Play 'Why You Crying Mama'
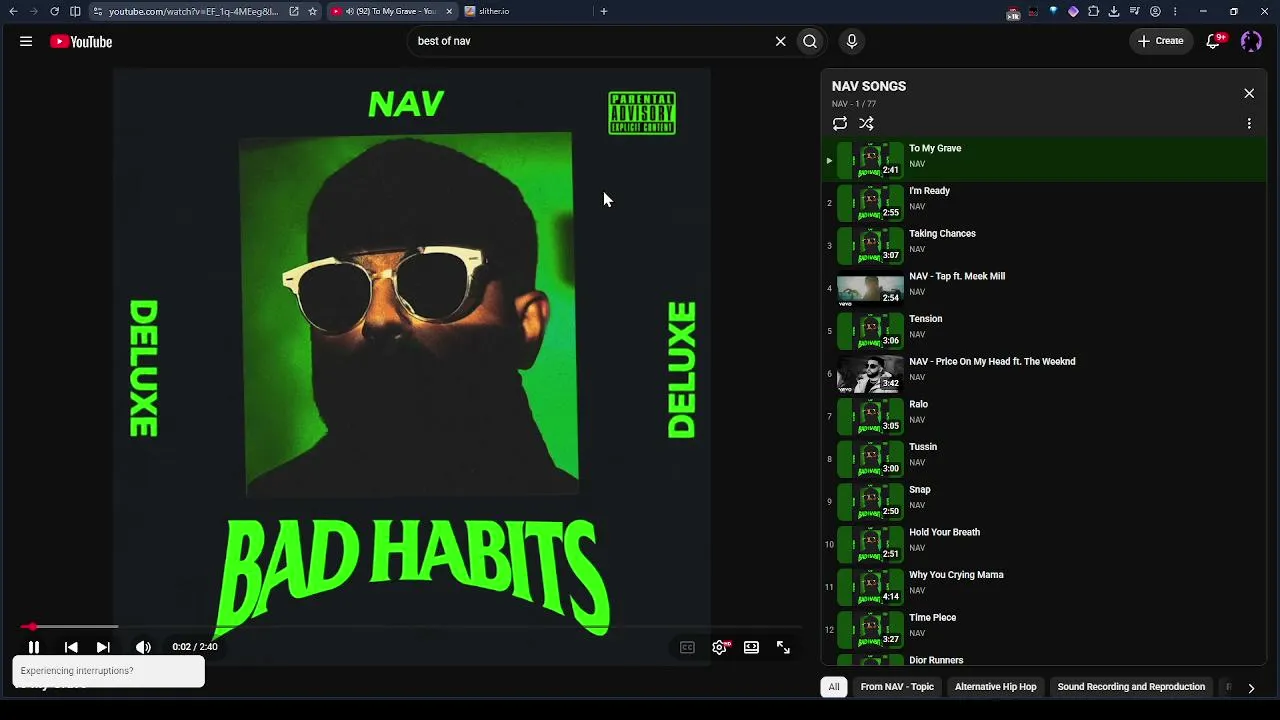 [x=1044, y=587]
